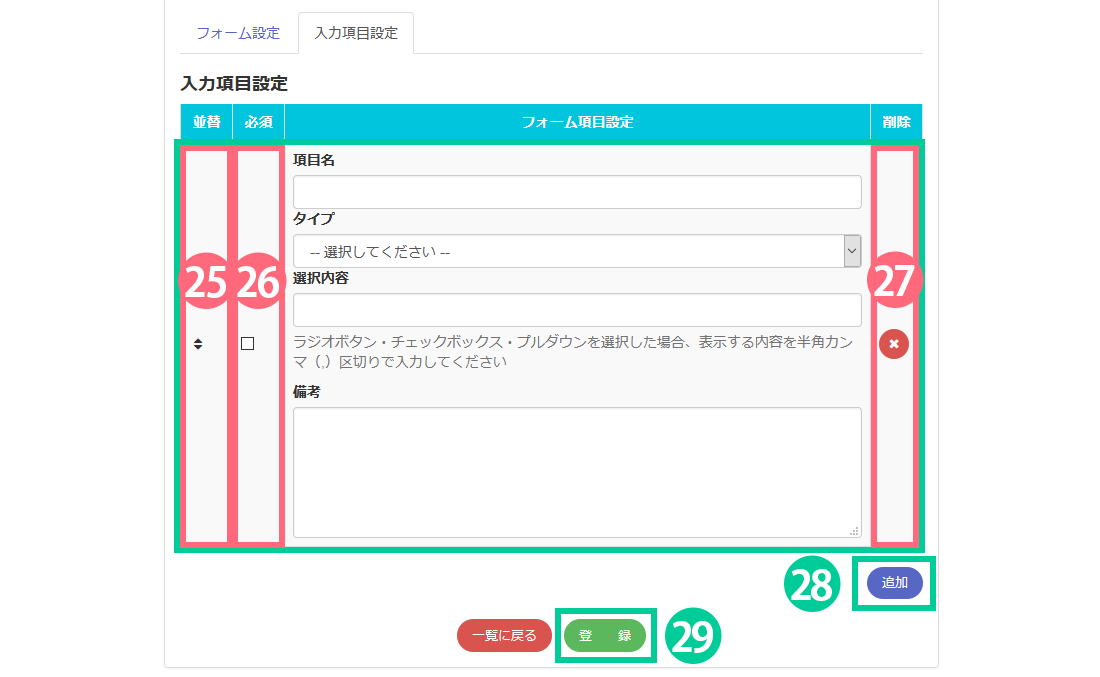Click the pink number 27 badge

coord(895,281)
